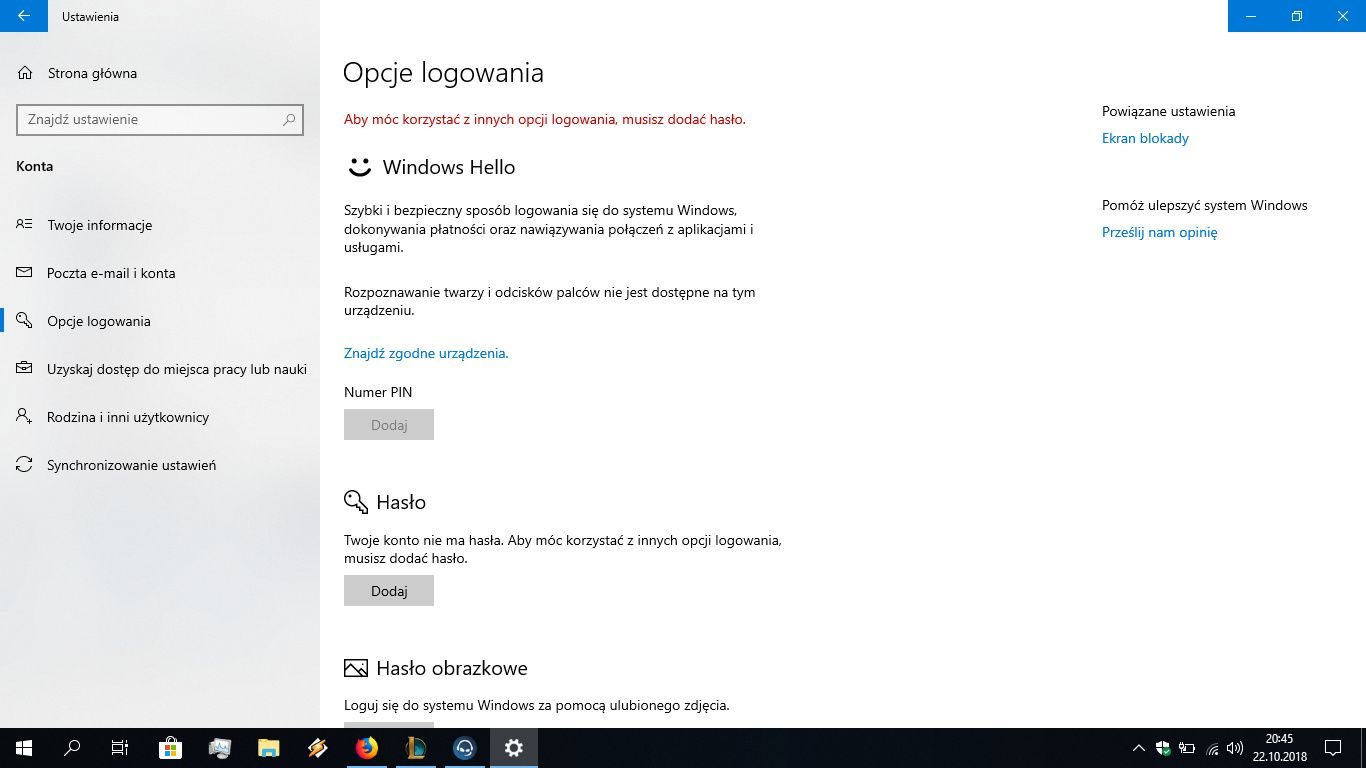Click Dodaj button under Hasło
This screenshot has height=768, width=1366.
point(389,591)
